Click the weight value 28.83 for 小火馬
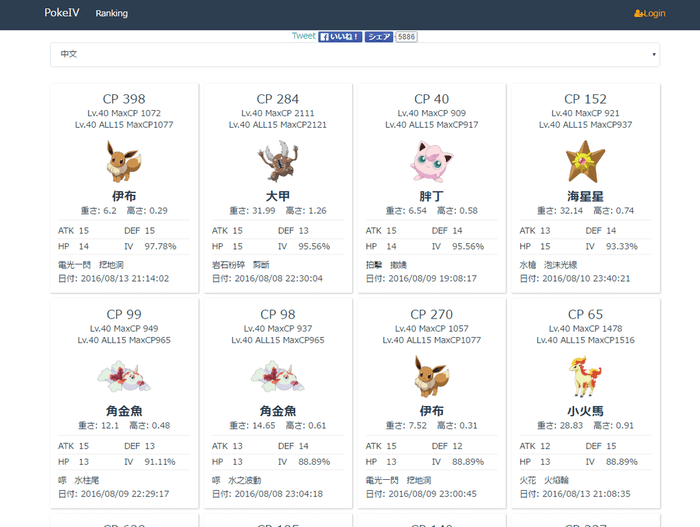 (x=571, y=426)
